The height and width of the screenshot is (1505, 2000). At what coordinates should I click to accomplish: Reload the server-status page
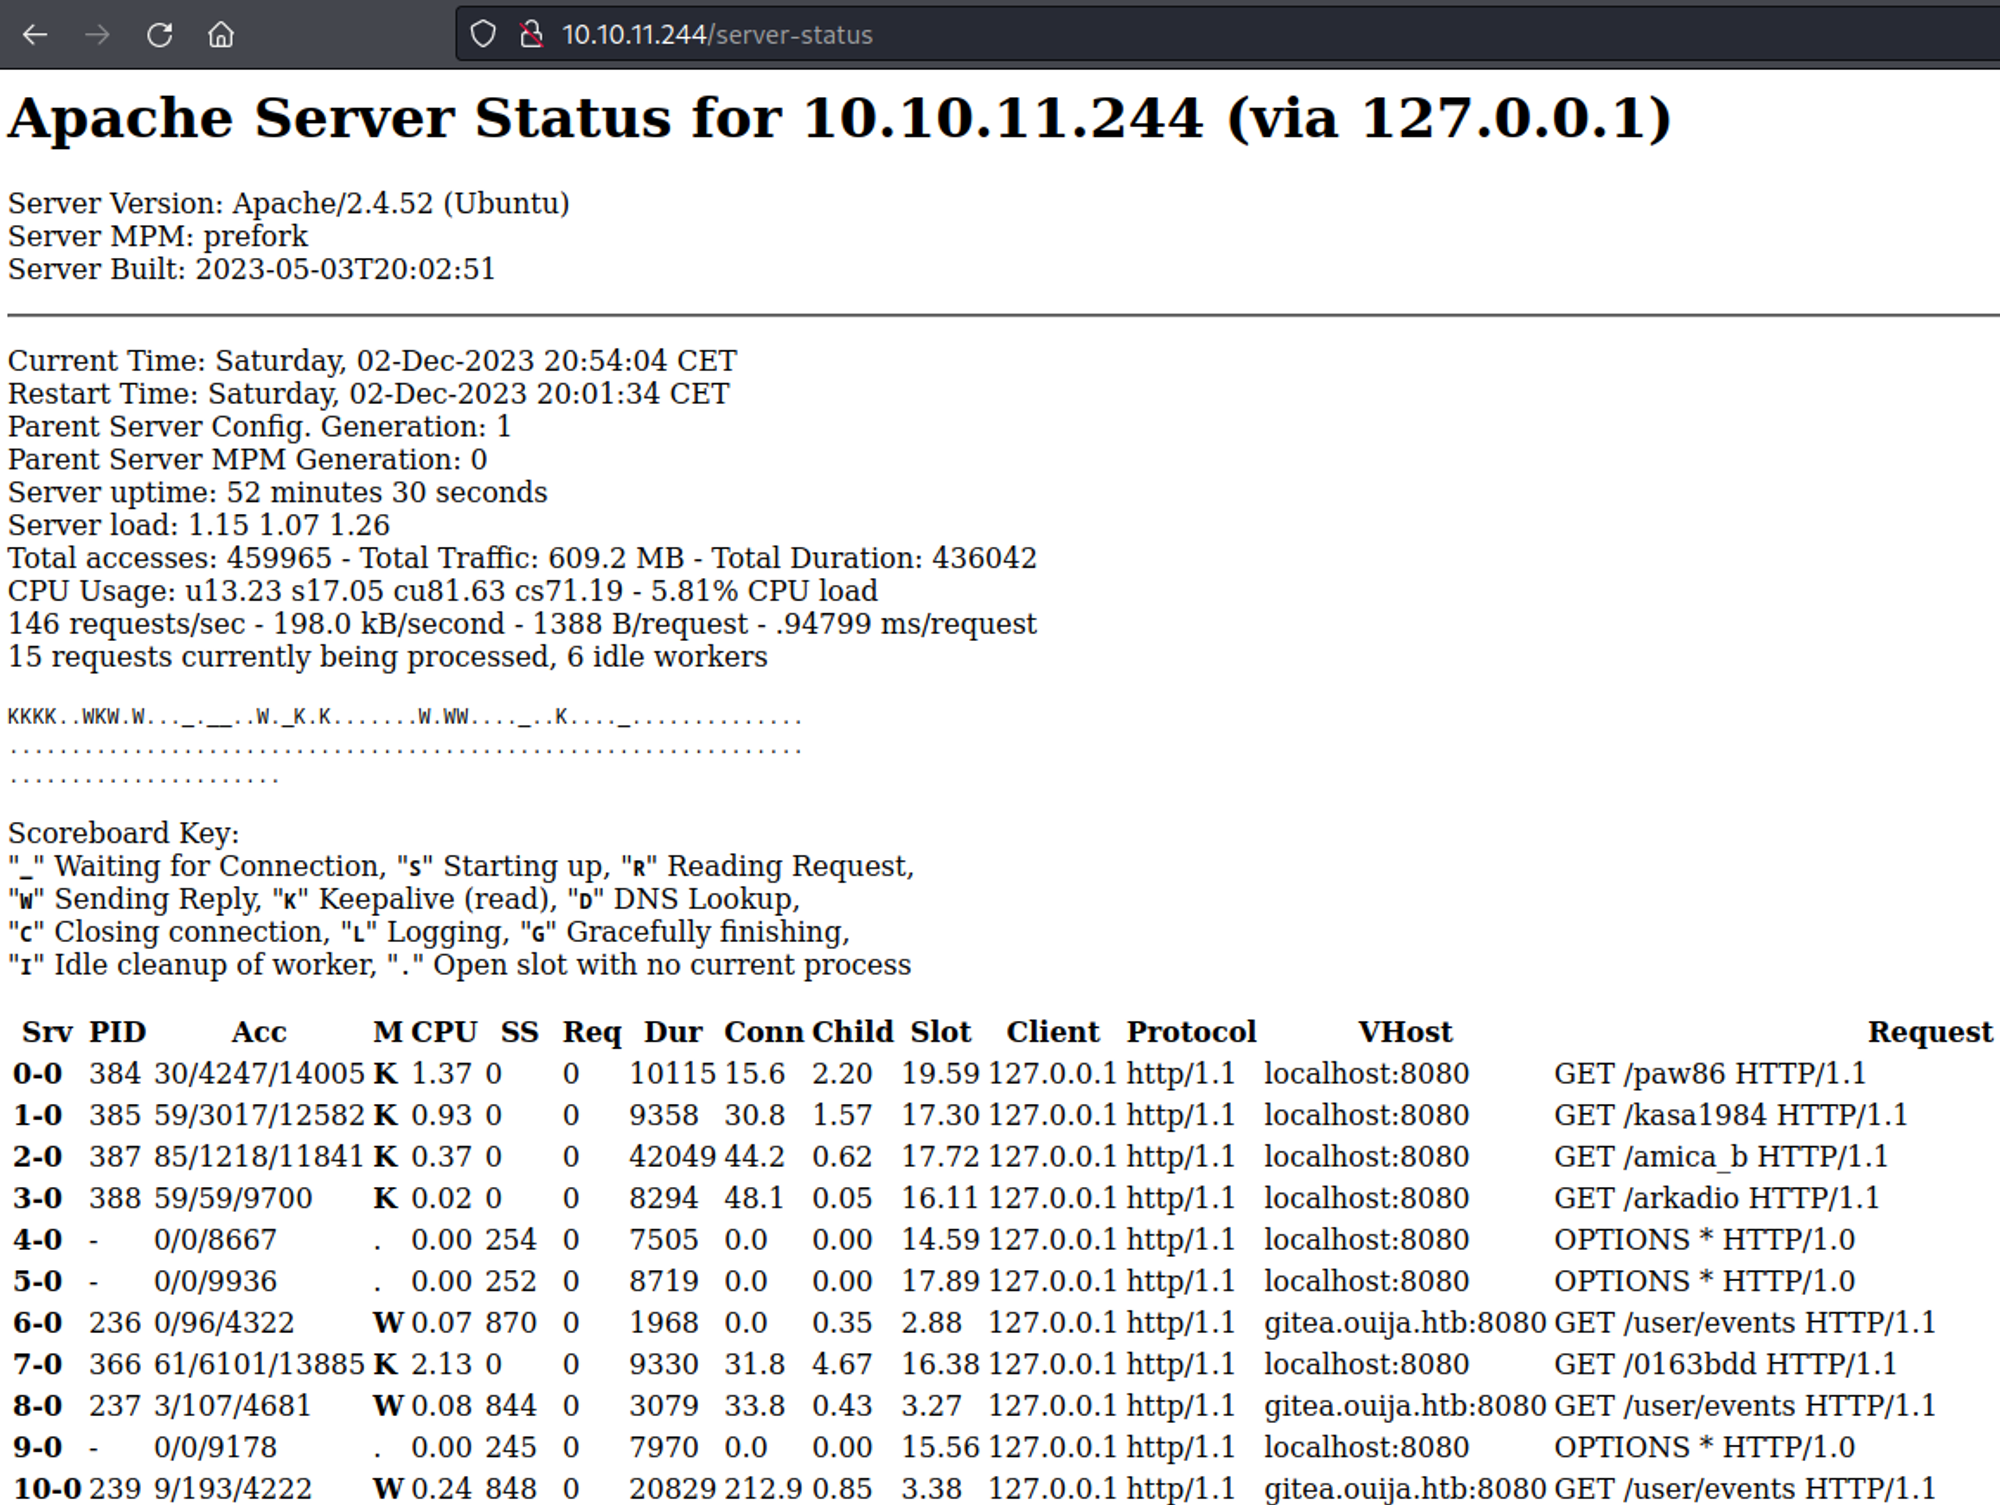(x=159, y=35)
